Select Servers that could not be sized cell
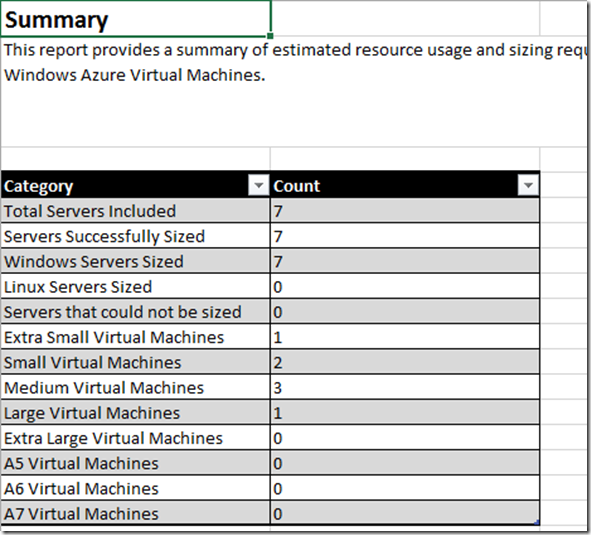Screen dimensions: 591x535 click(x=135, y=312)
